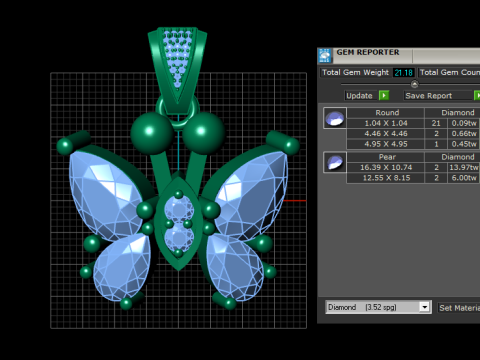Open the Diamond material dropdown arrow

coord(424,307)
